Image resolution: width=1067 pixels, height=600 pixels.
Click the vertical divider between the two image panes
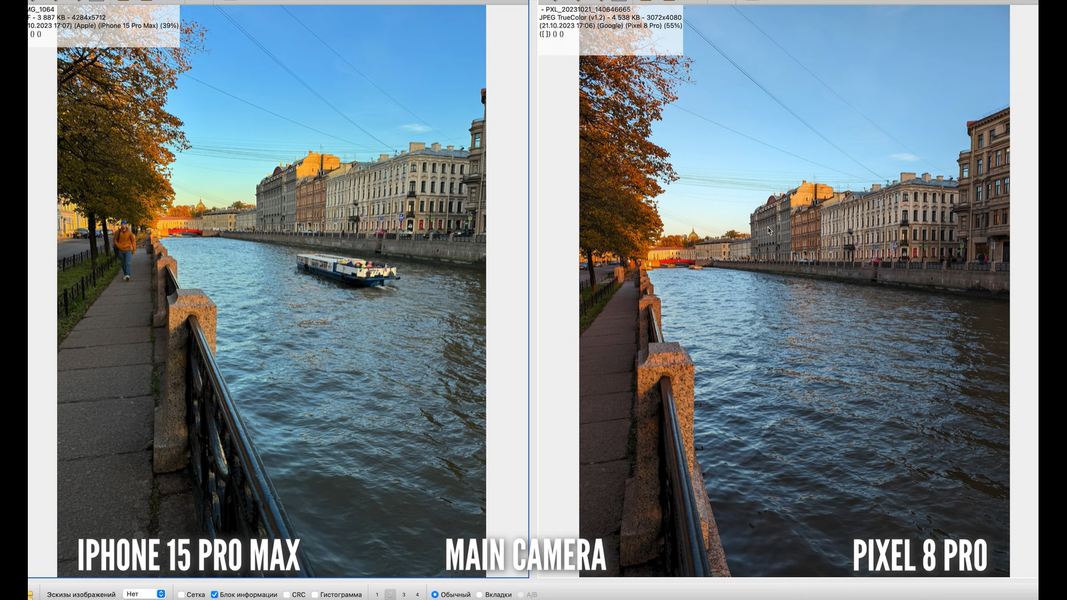[x=529, y=290]
